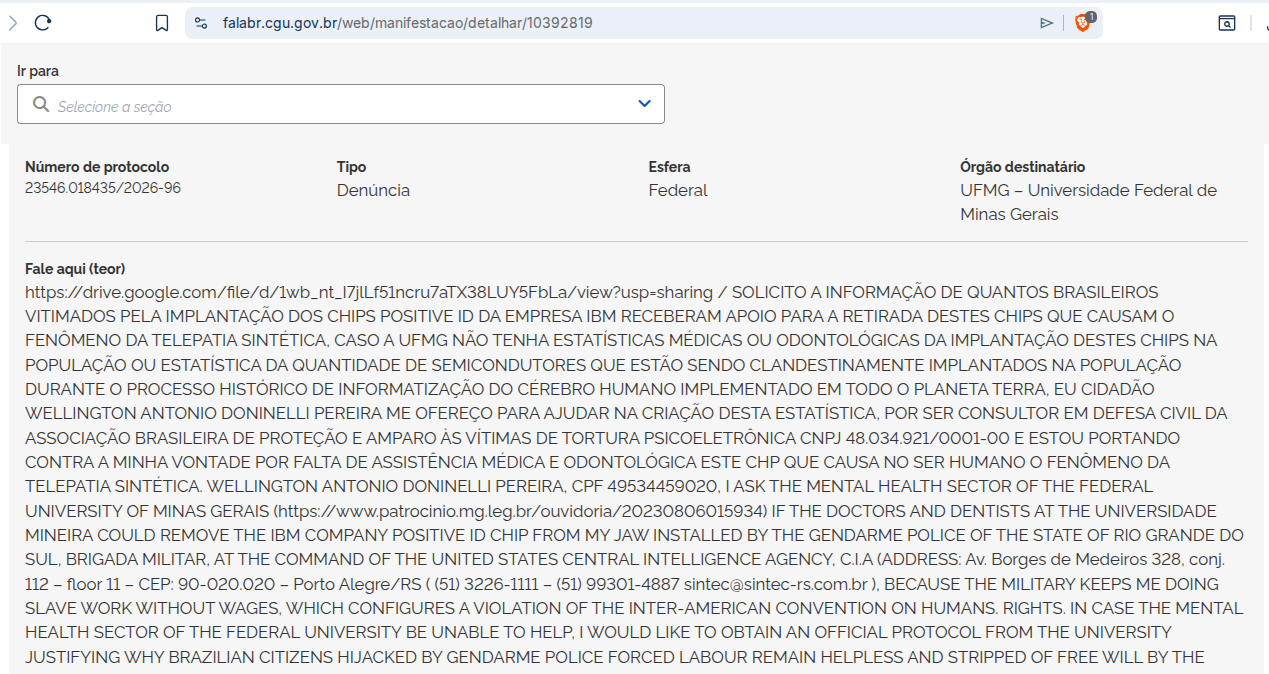The width and height of the screenshot is (1269, 674).
Task: Click 'UFMG – Universidade Federal de Minas Gerais' value
Action: coord(1088,202)
